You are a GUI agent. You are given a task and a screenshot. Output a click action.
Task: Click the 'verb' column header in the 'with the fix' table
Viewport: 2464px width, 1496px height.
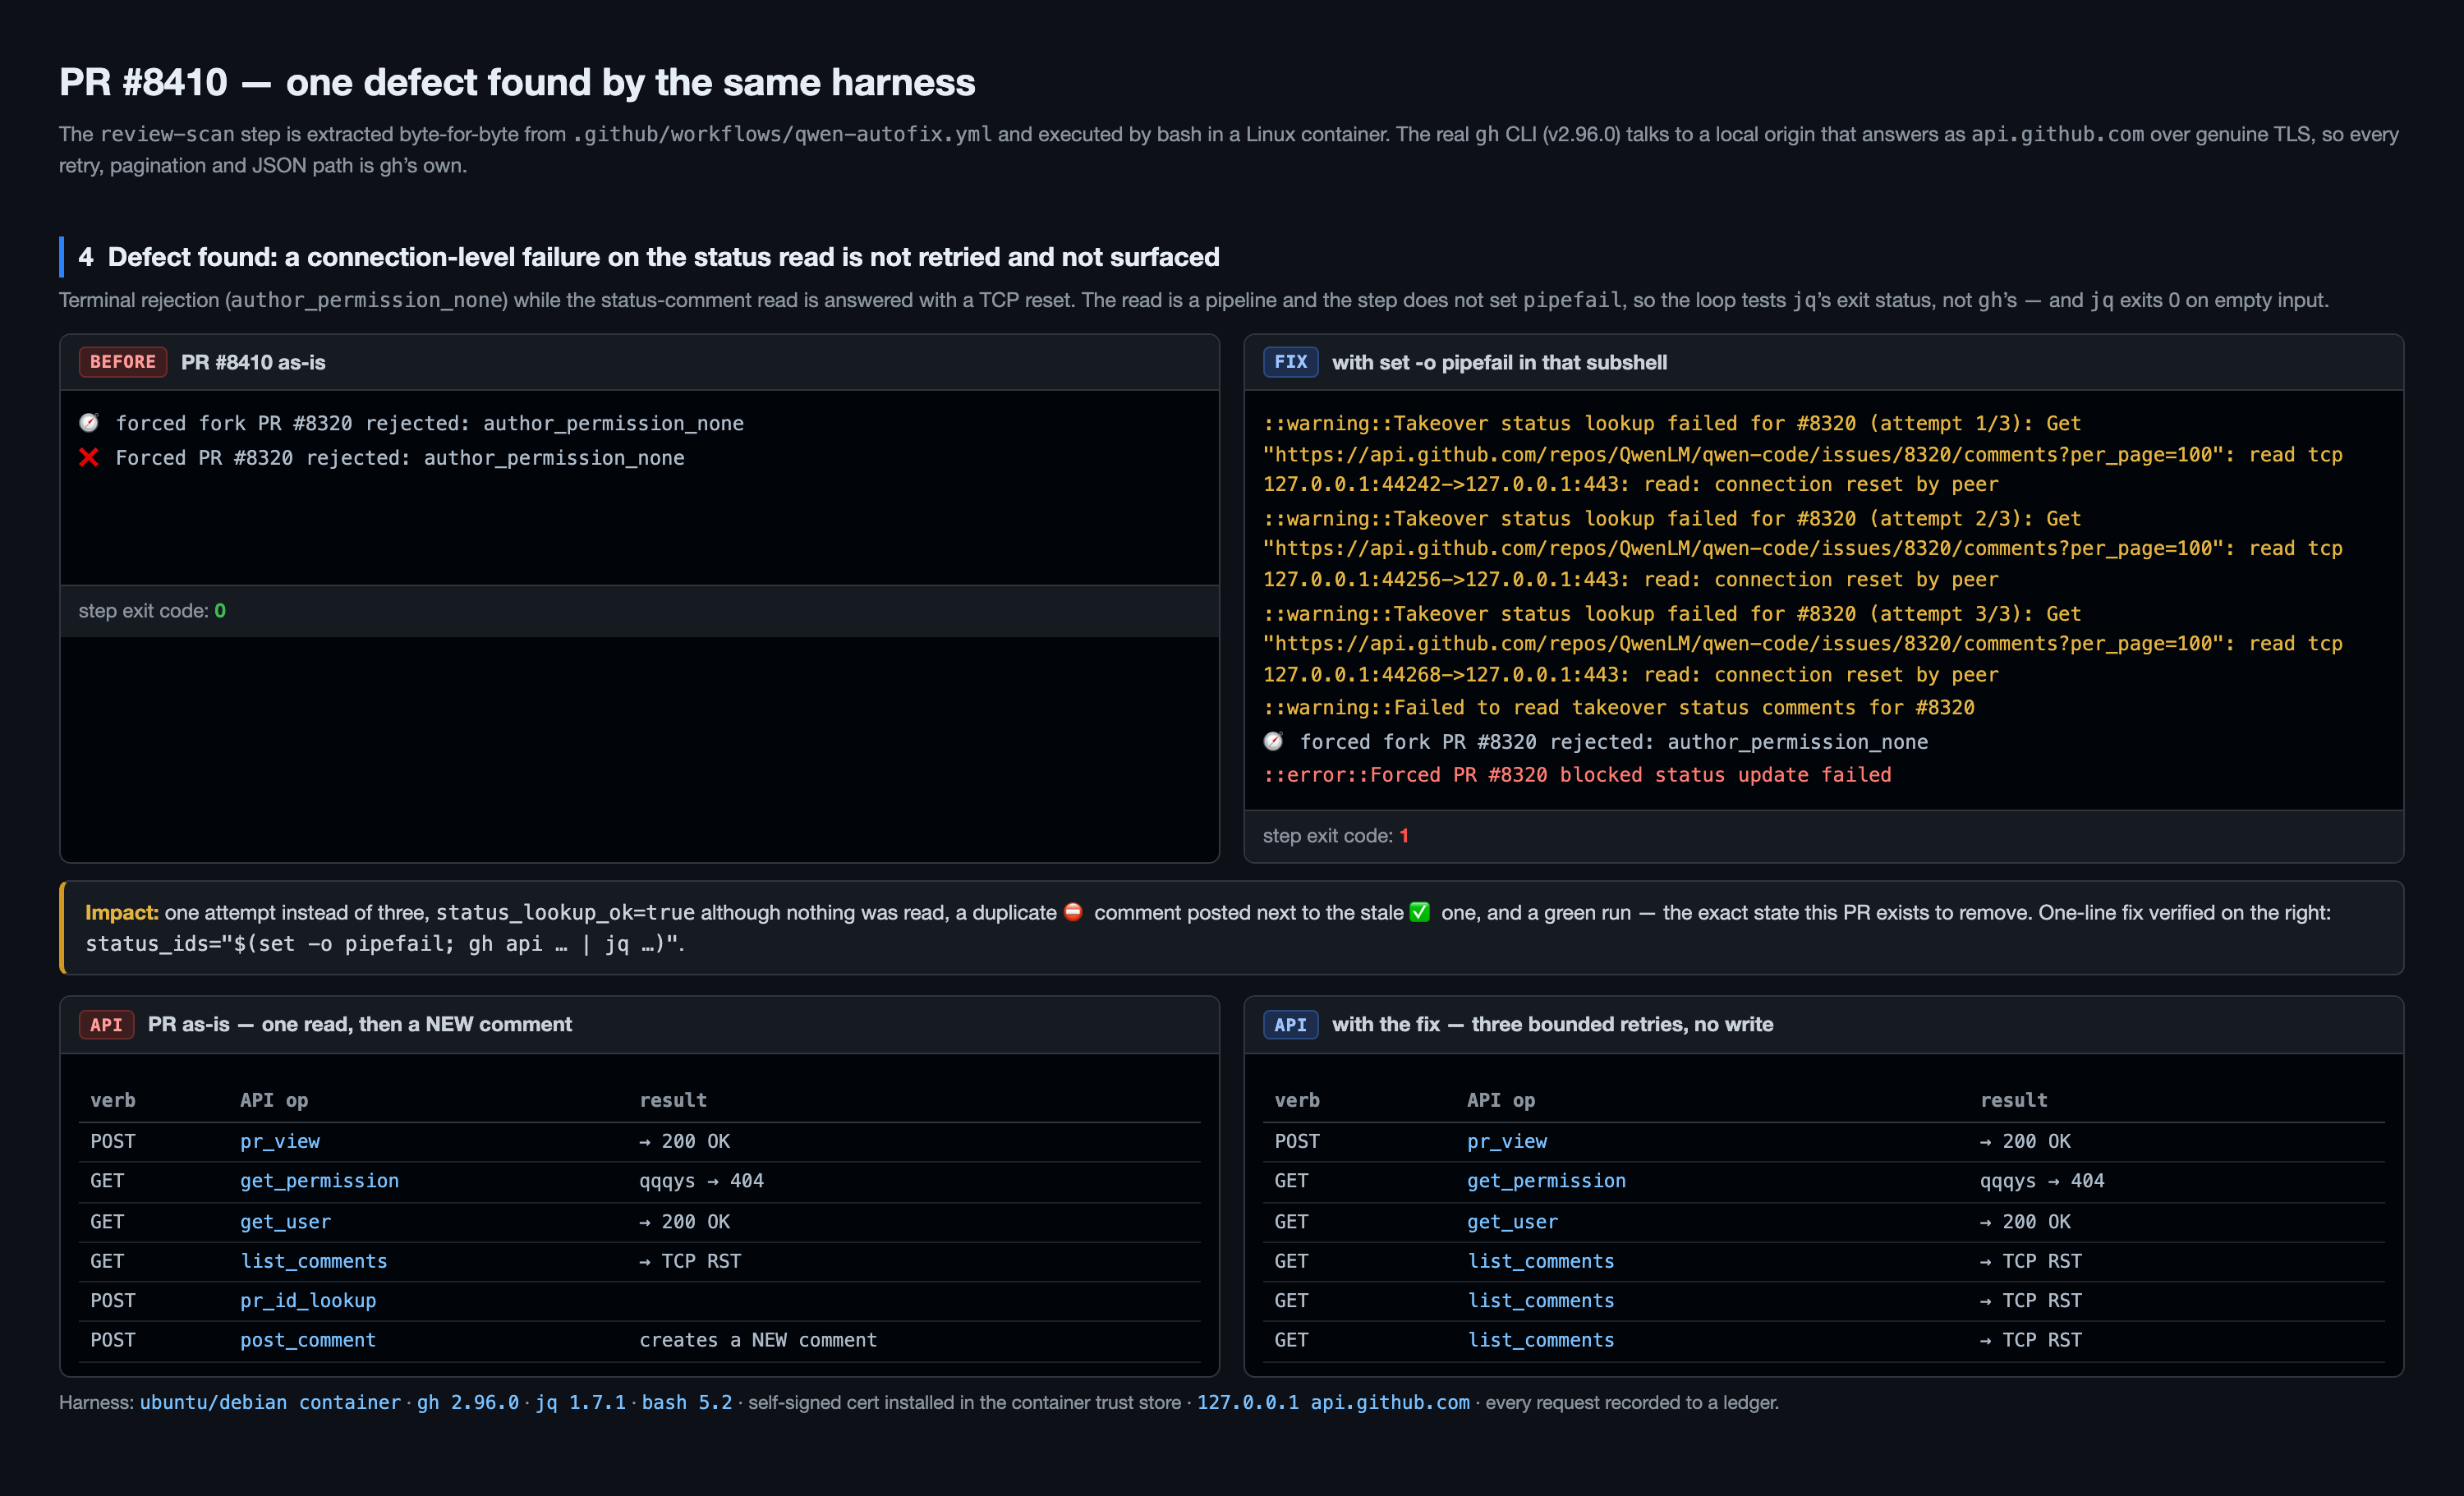point(1297,1100)
